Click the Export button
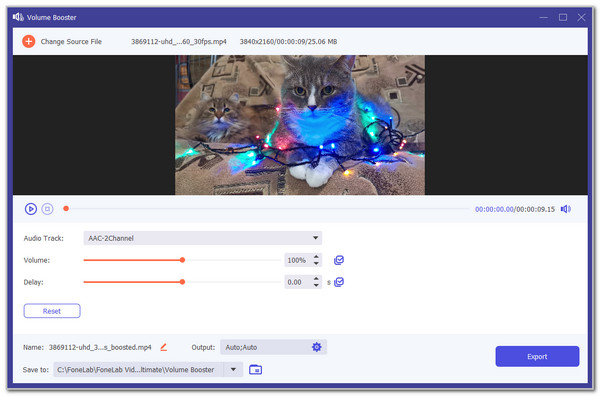 (x=537, y=357)
